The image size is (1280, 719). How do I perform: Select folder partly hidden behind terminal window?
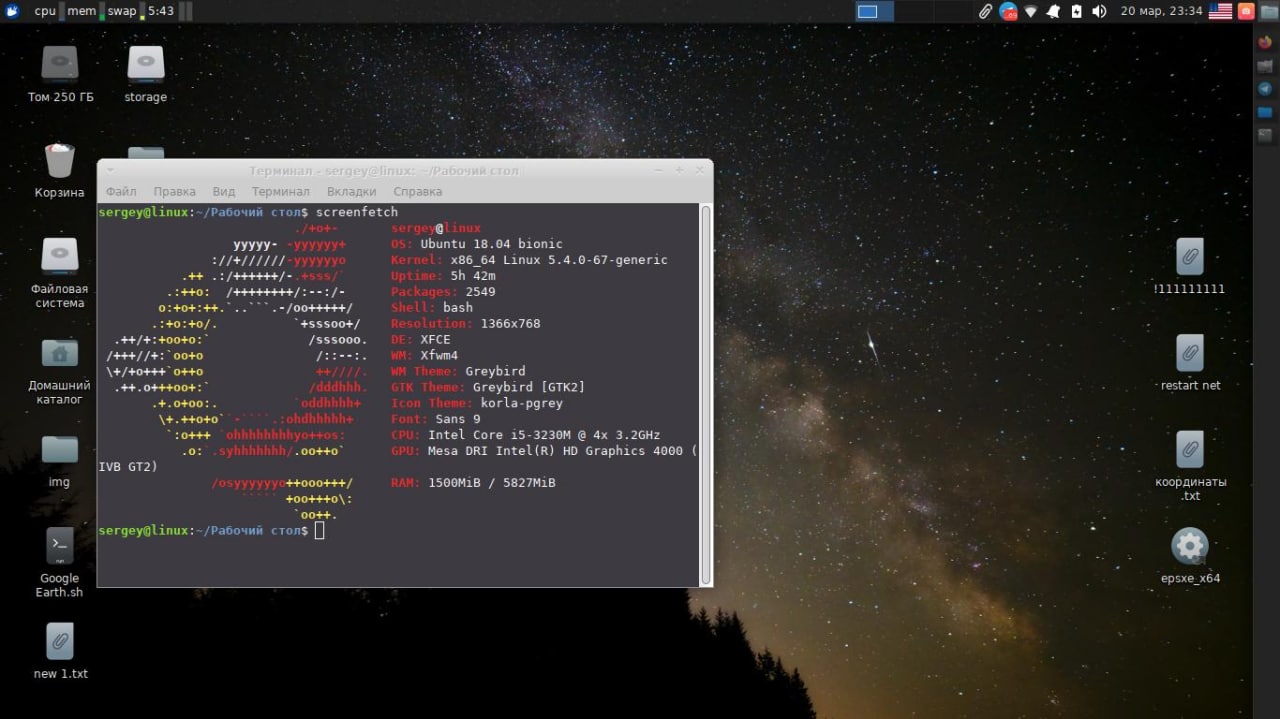pyautogui.click(x=146, y=152)
